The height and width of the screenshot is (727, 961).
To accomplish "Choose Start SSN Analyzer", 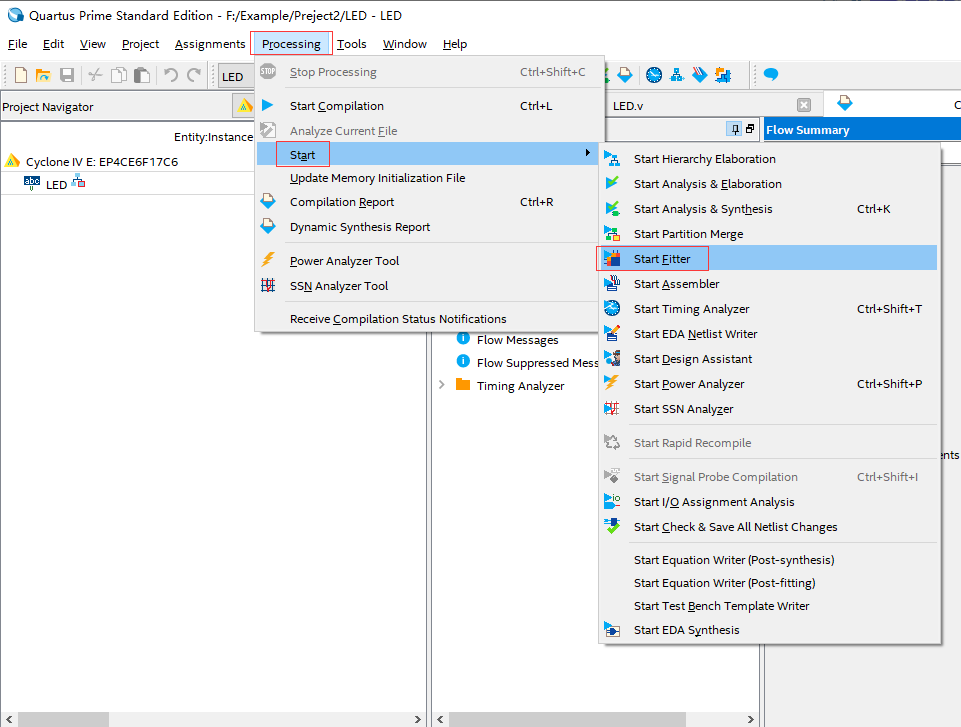I will 769,409.
